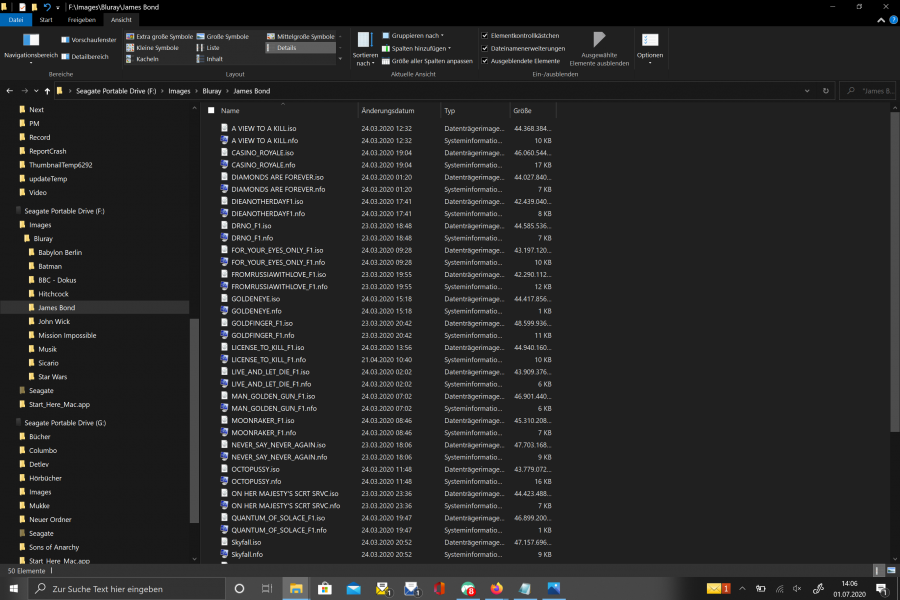Open Spalten hinzufügen dropdown
Viewport: 900px width, 600px height.
pos(419,48)
